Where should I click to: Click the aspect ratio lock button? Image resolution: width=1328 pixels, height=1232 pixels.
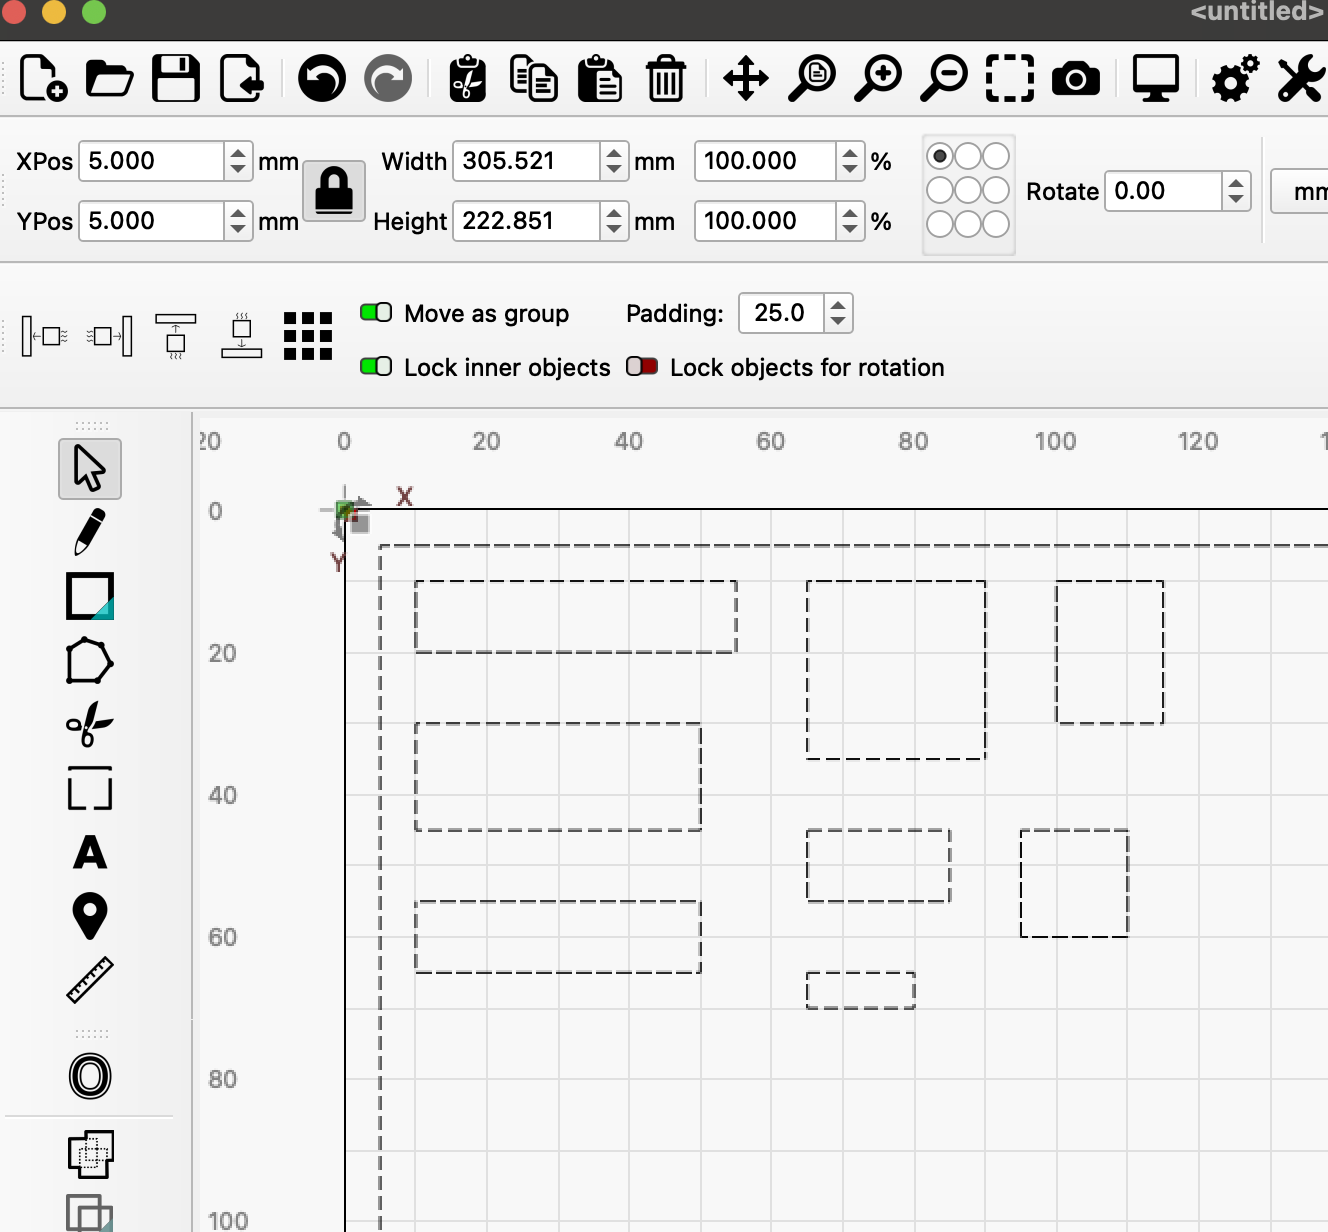pos(334,190)
